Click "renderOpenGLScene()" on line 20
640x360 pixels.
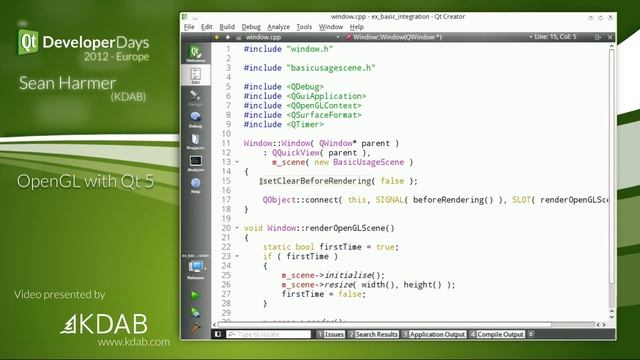[x=350, y=228]
